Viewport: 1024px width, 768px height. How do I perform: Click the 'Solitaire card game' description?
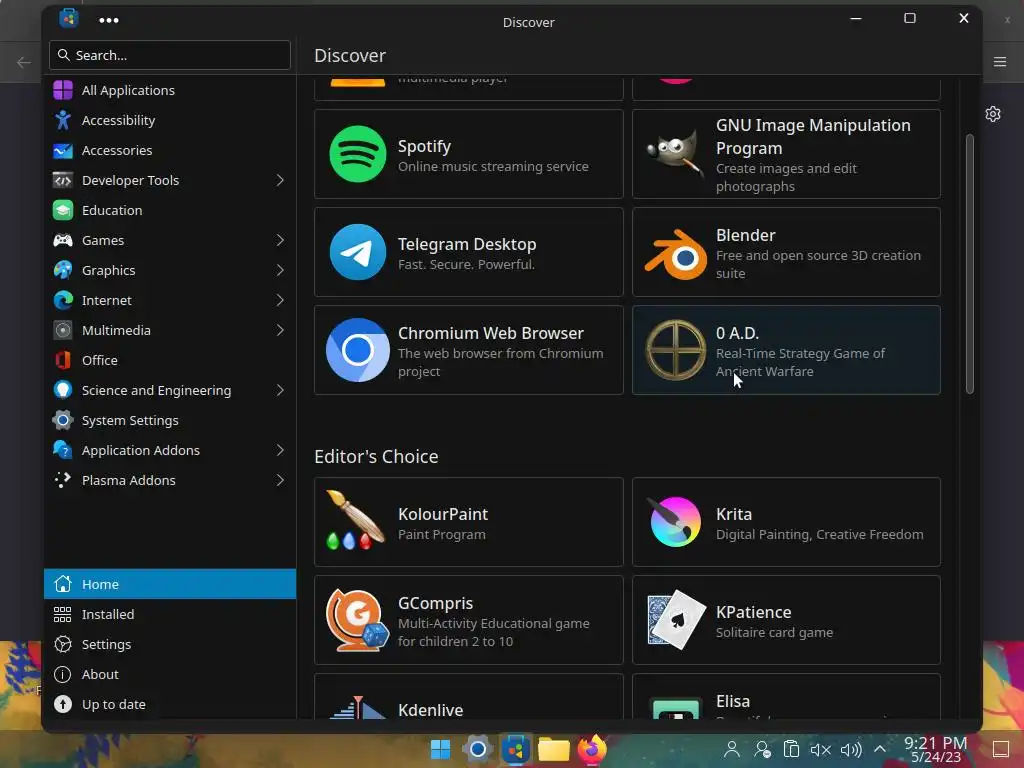pos(774,632)
